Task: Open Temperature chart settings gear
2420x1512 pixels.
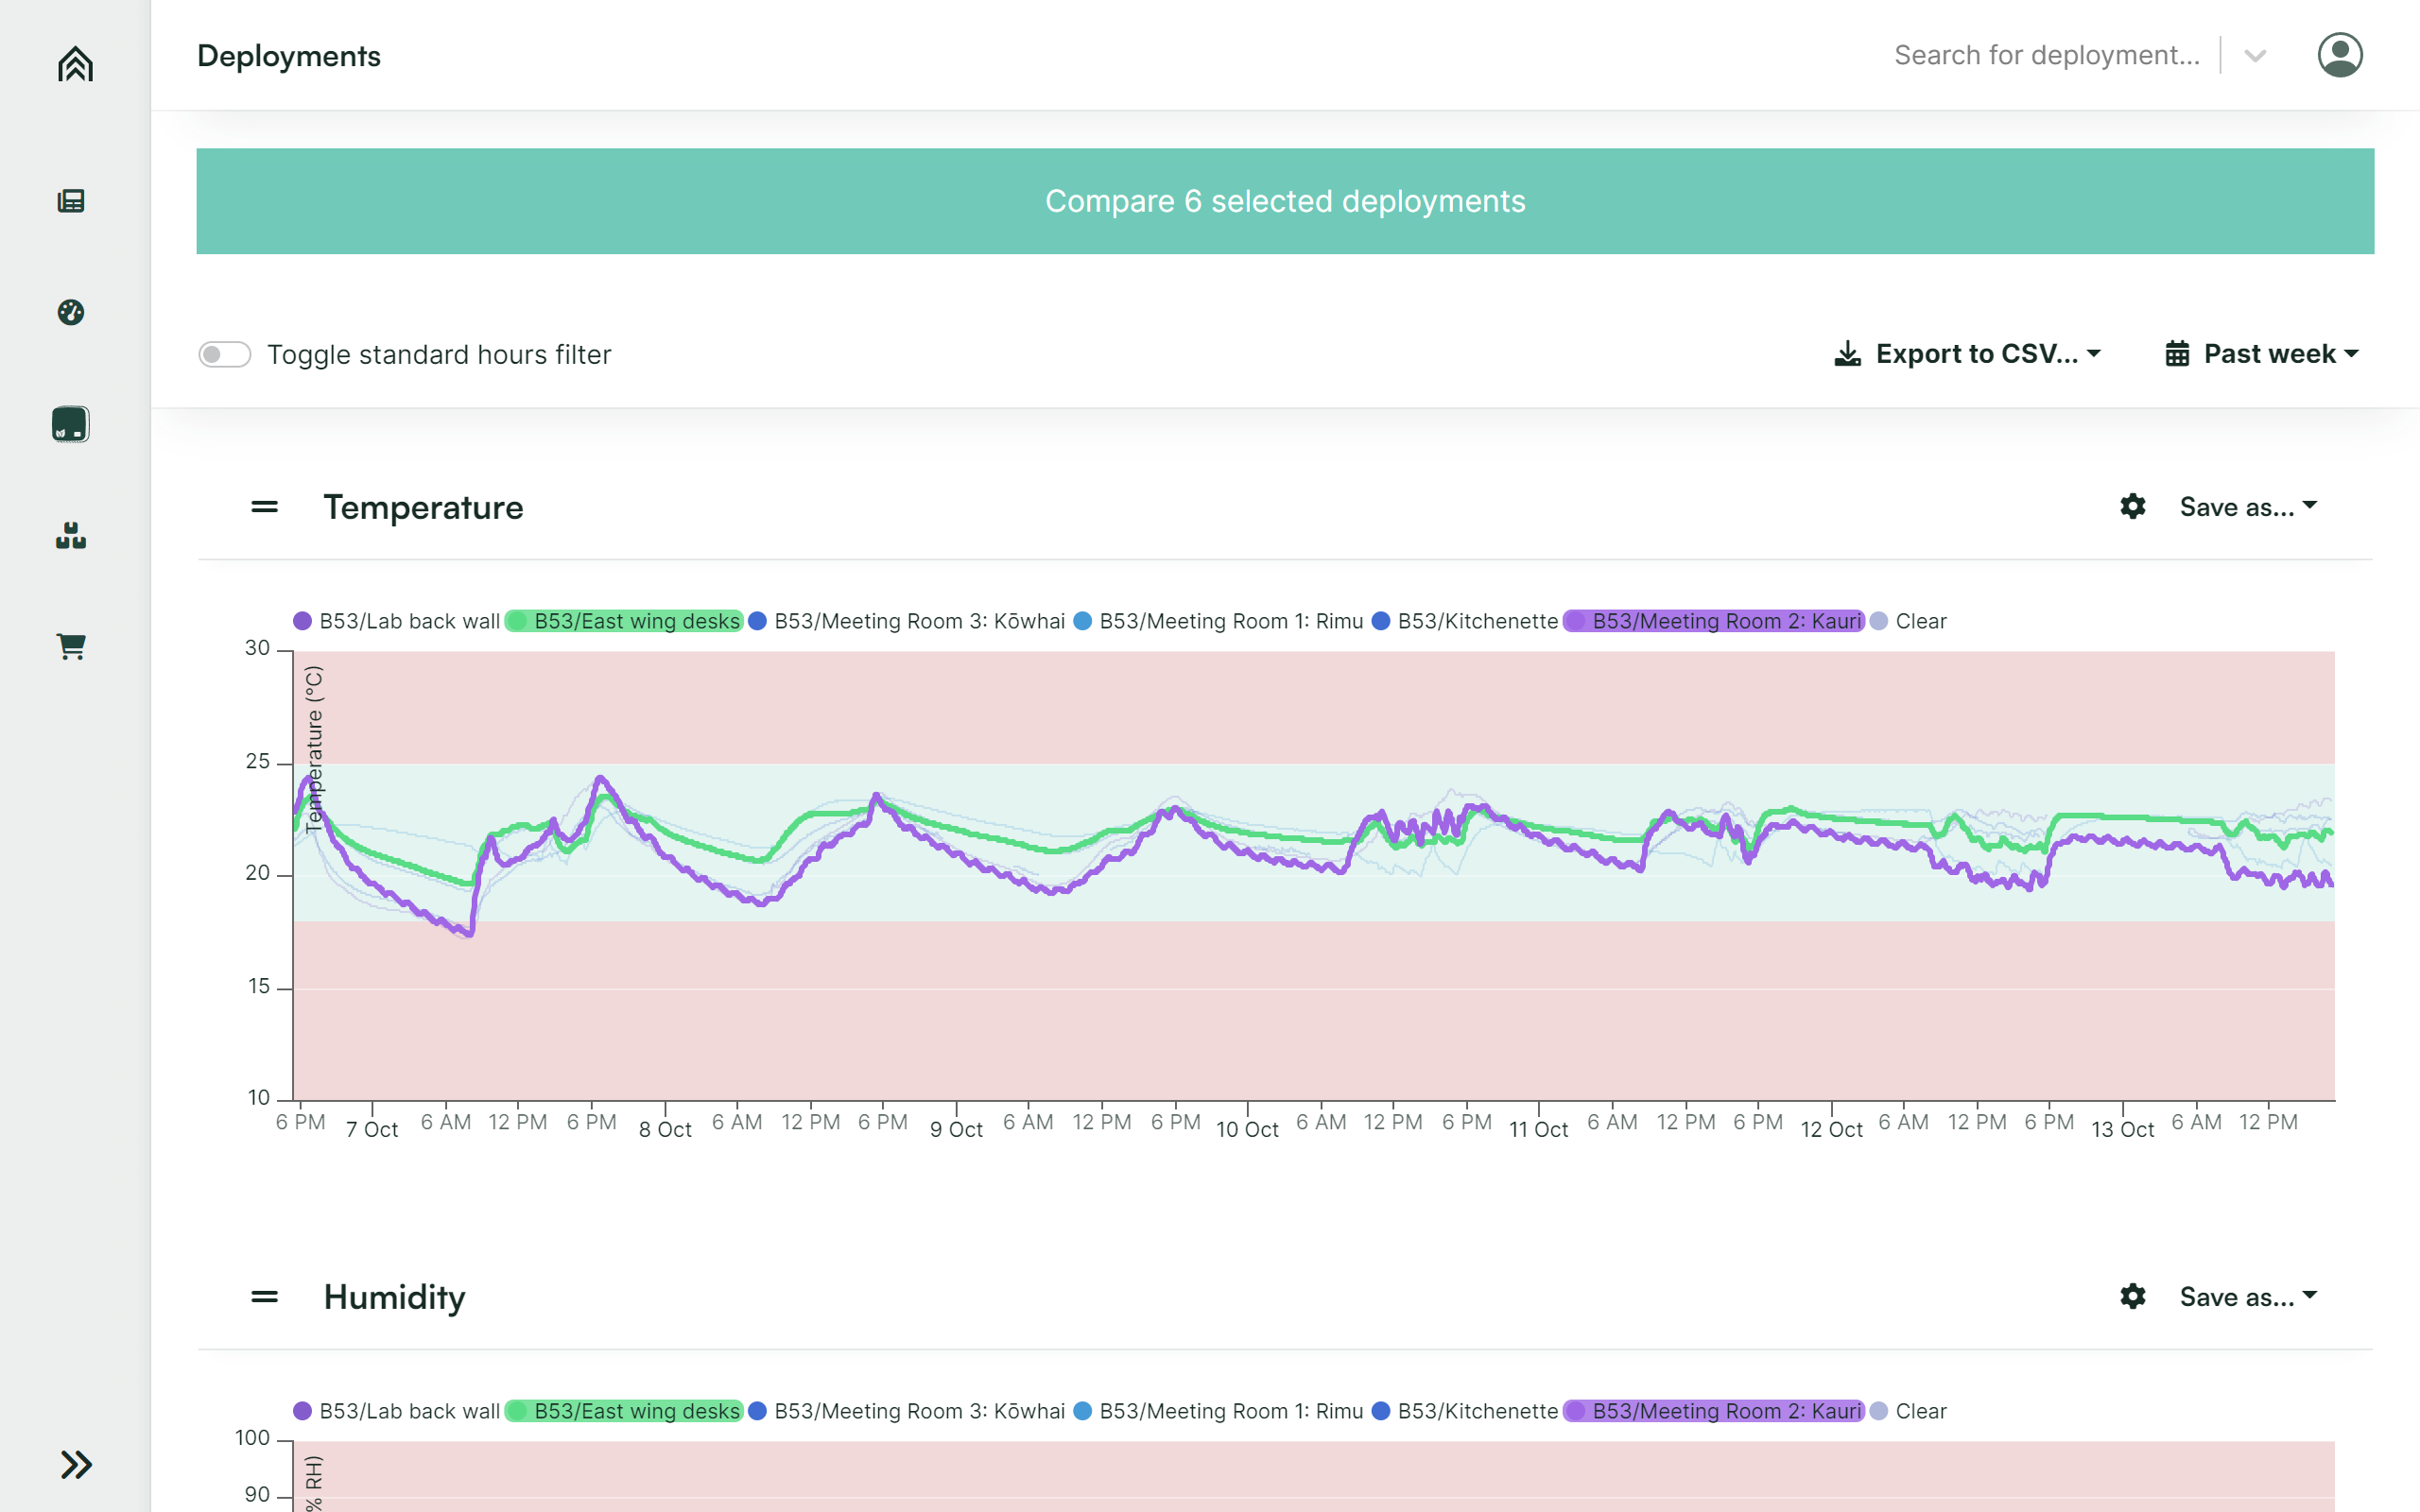Action: 2132,506
